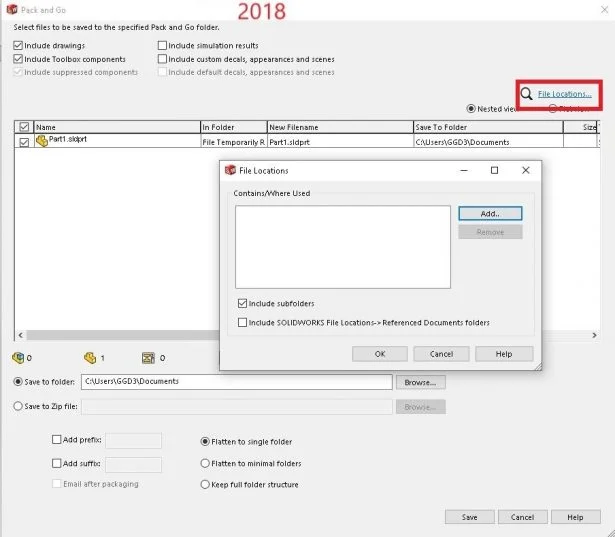The width and height of the screenshot is (615, 537).
Task: Uncheck the Part1.sldprt row checkbox
Action: pyautogui.click(x=24, y=142)
